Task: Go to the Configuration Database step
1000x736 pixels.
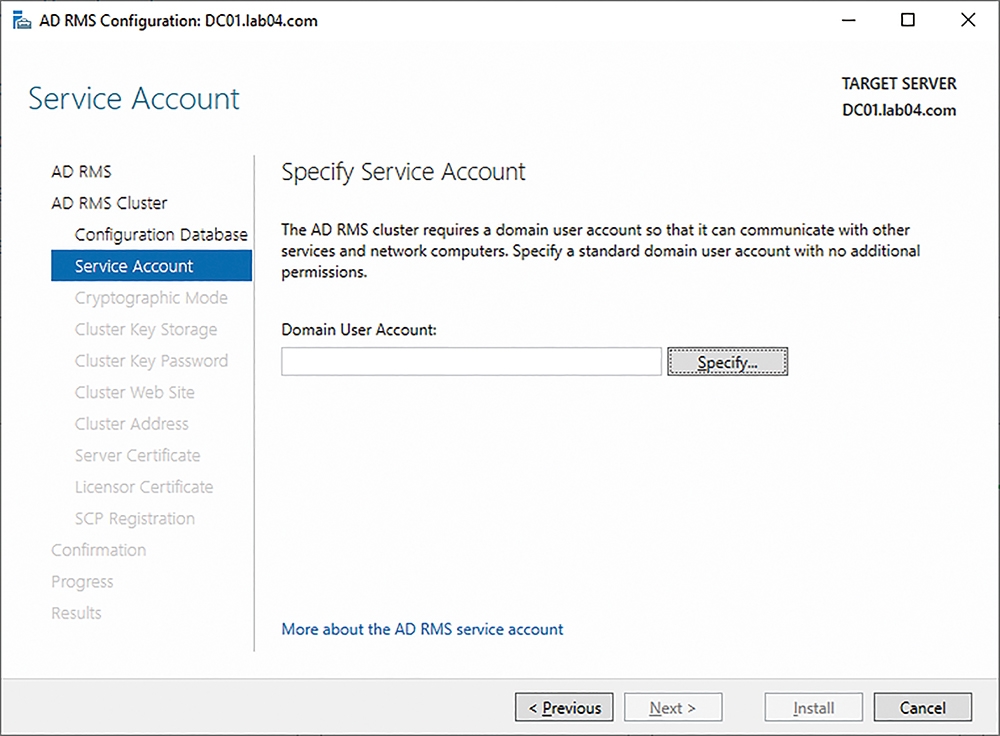Action: coord(161,235)
